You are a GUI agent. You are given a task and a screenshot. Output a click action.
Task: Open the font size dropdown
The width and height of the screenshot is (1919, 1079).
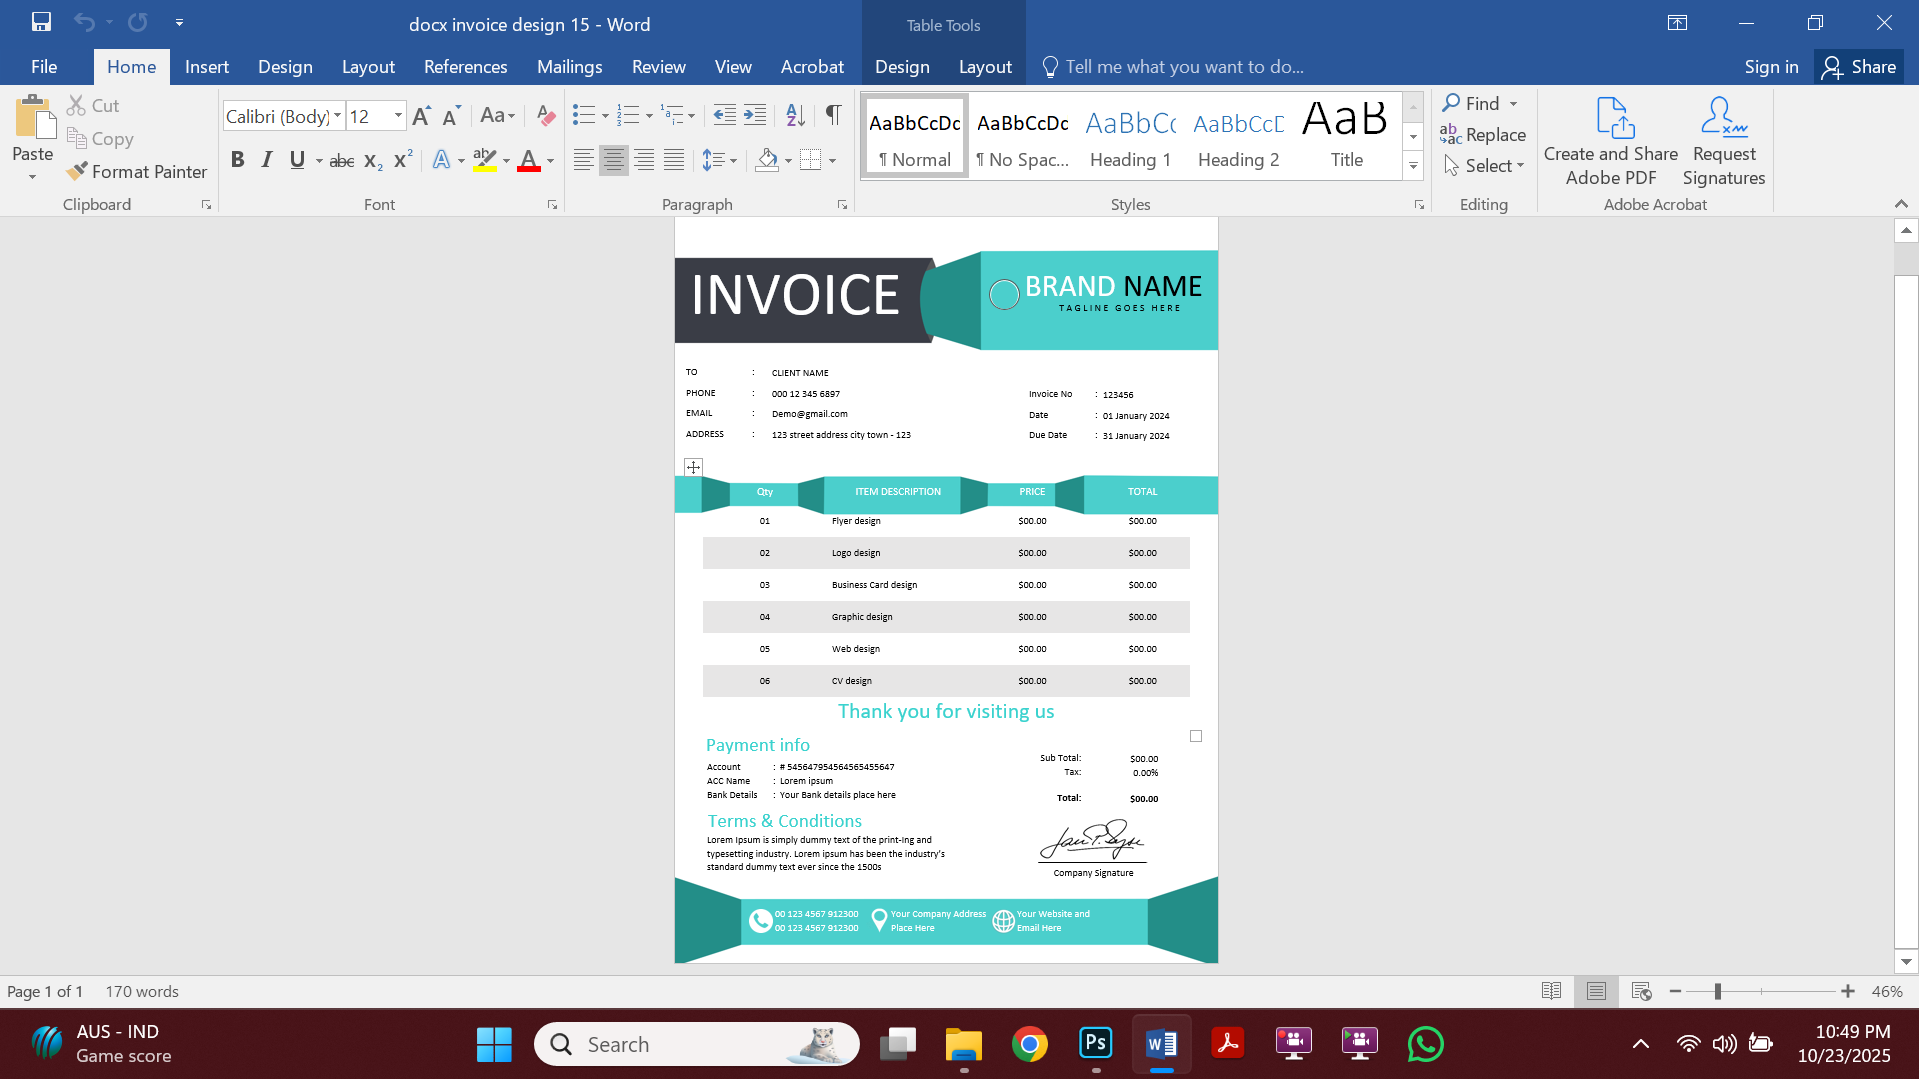pos(396,116)
